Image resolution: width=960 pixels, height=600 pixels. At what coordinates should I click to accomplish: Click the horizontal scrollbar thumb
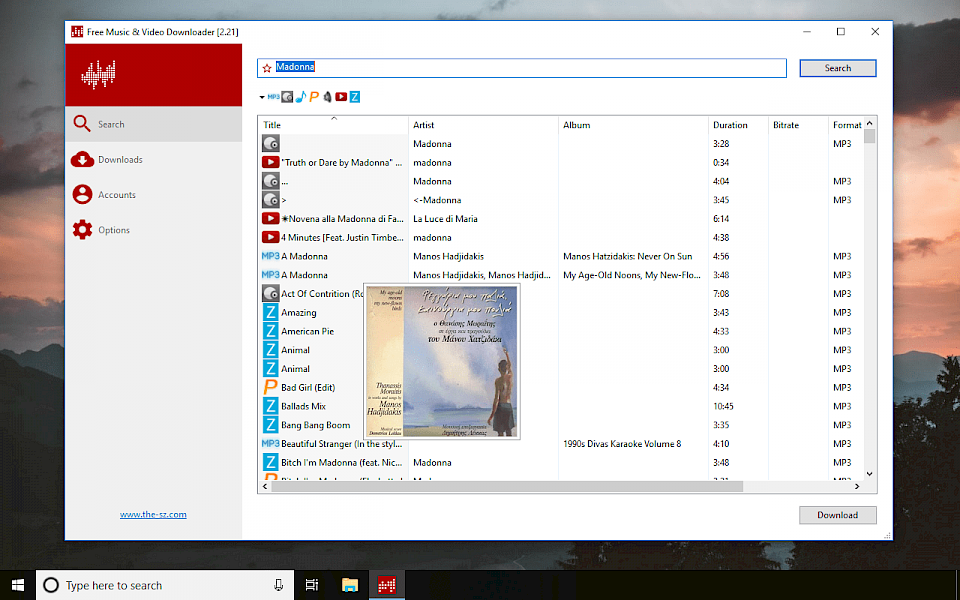507,487
